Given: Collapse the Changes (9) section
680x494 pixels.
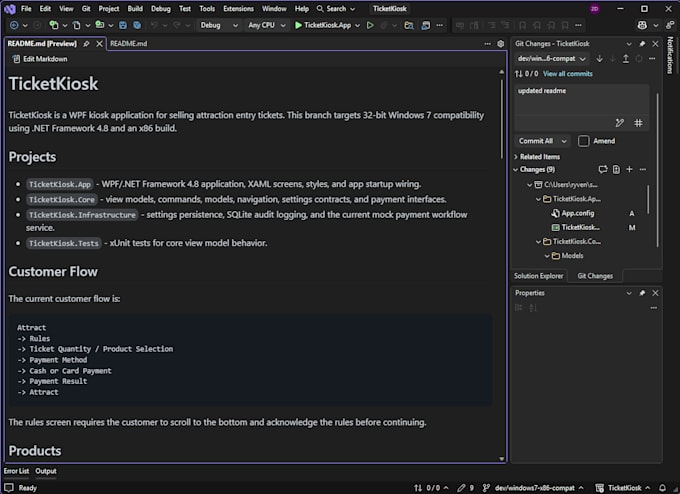Looking at the screenshot, I should tap(516, 170).
